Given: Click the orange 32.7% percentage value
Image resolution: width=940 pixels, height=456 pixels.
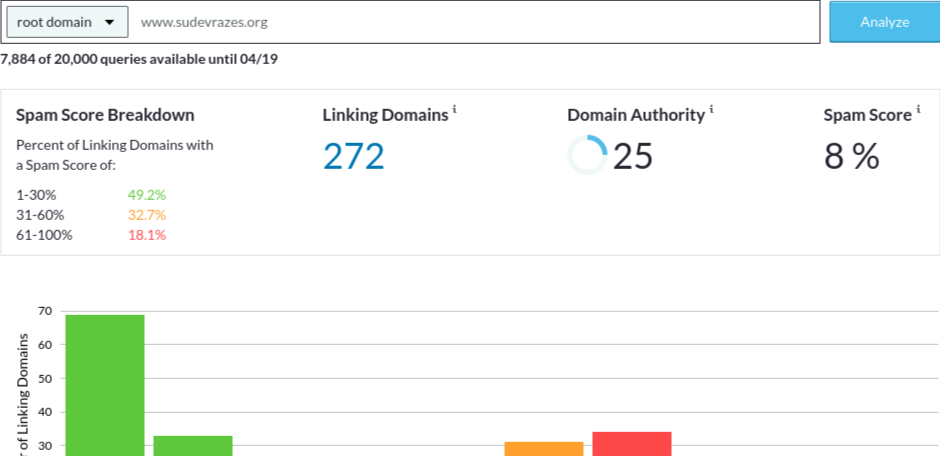Looking at the screenshot, I should (x=147, y=215).
